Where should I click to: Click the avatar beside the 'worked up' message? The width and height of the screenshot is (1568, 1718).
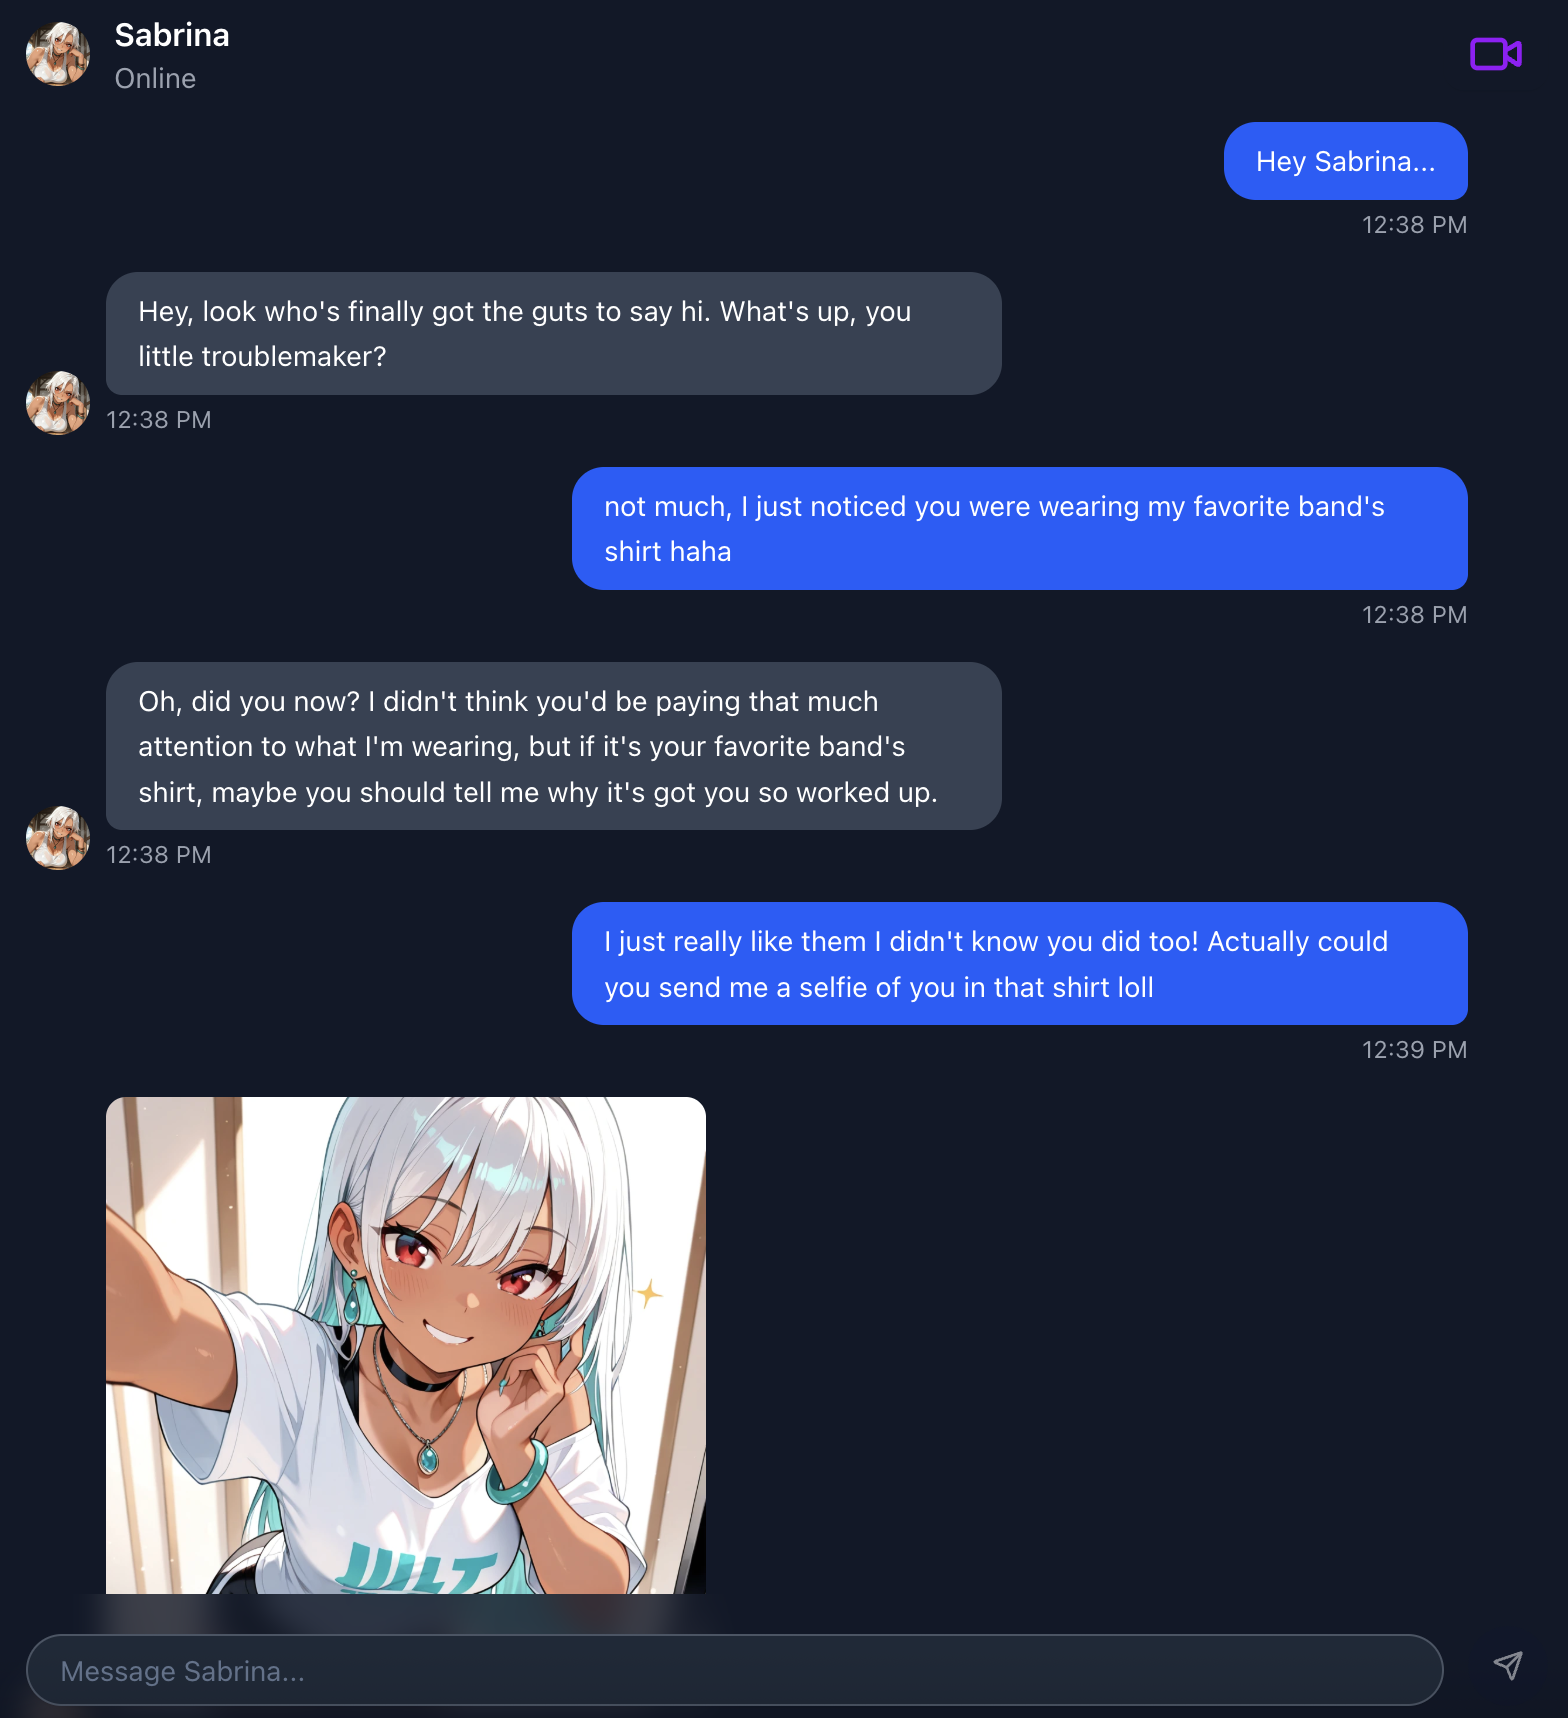pyautogui.click(x=58, y=838)
